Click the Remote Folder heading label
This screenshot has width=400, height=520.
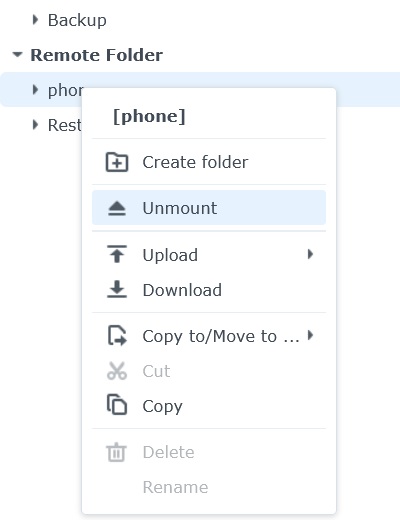click(97, 55)
